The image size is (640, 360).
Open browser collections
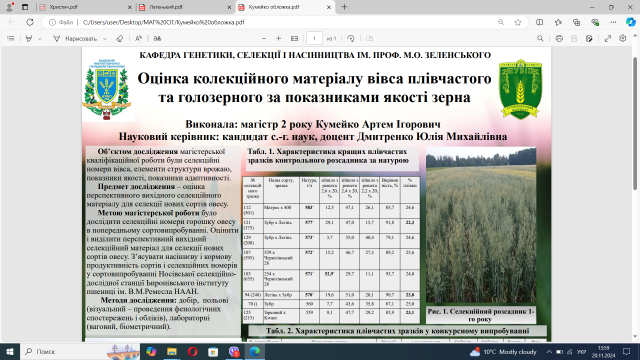[576, 22]
